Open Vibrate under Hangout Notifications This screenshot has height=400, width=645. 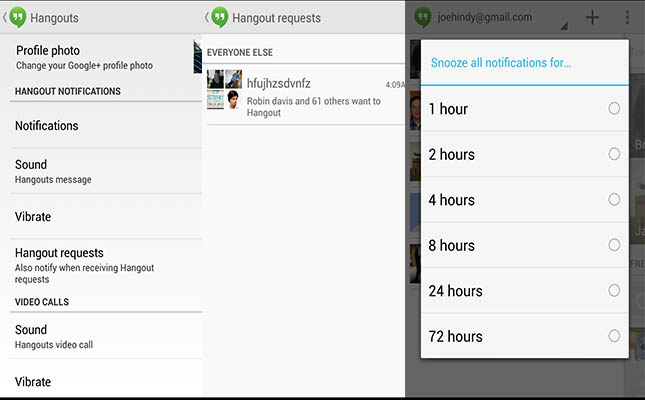pos(106,216)
